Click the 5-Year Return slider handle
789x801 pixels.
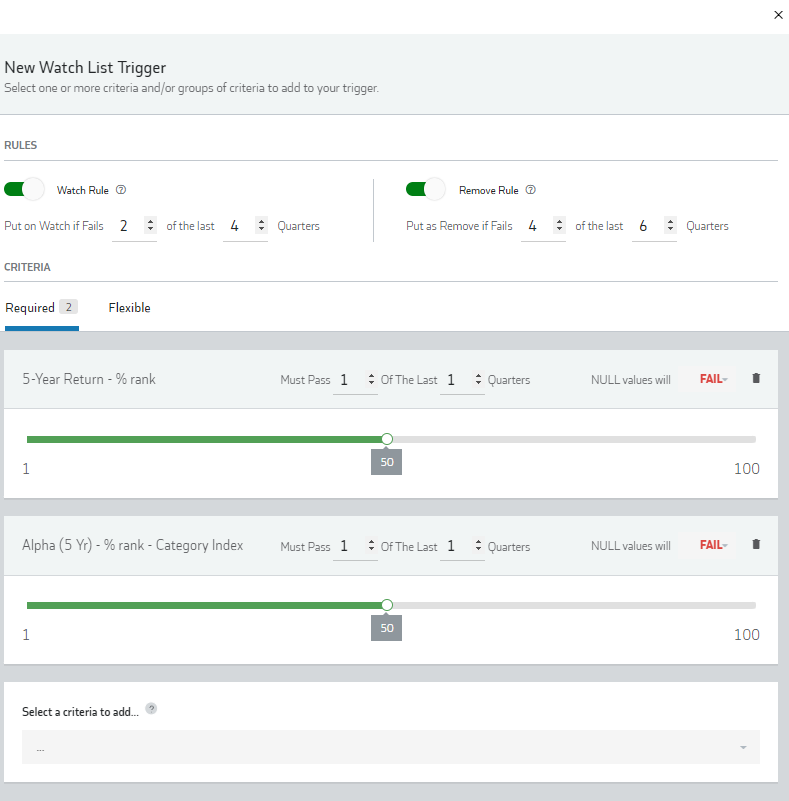(x=387, y=439)
